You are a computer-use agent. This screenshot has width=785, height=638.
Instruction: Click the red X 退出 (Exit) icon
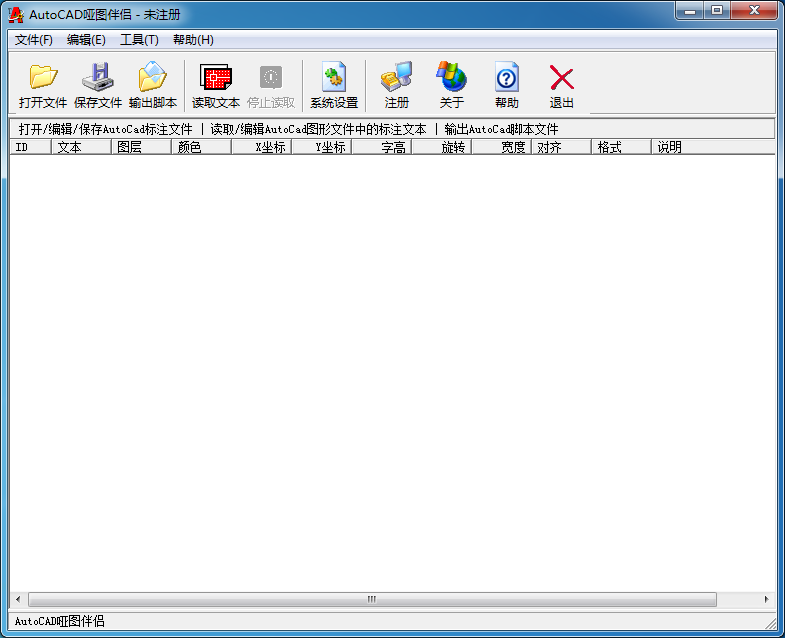pos(561,77)
